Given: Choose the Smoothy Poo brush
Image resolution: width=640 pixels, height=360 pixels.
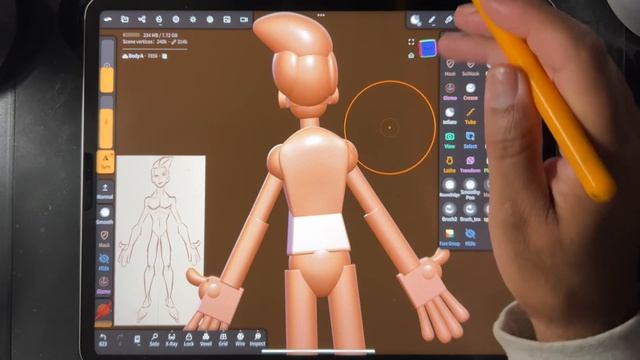Looking at the screenshot, I should [x=470, y=189].
